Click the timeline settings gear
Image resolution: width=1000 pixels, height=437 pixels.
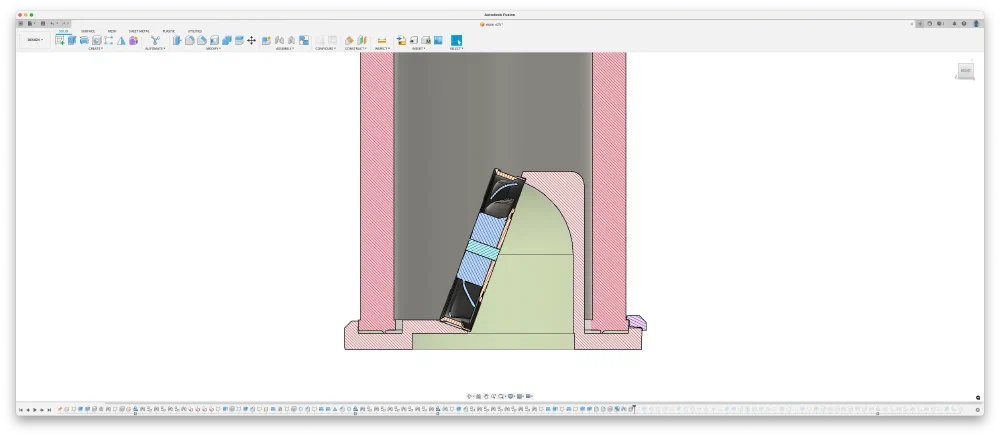978,410
